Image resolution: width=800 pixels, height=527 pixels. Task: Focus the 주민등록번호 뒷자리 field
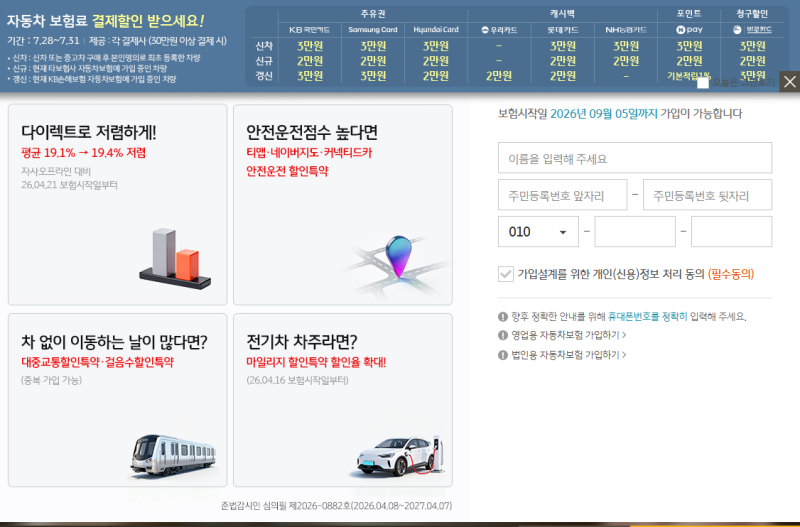click(707, 195)
